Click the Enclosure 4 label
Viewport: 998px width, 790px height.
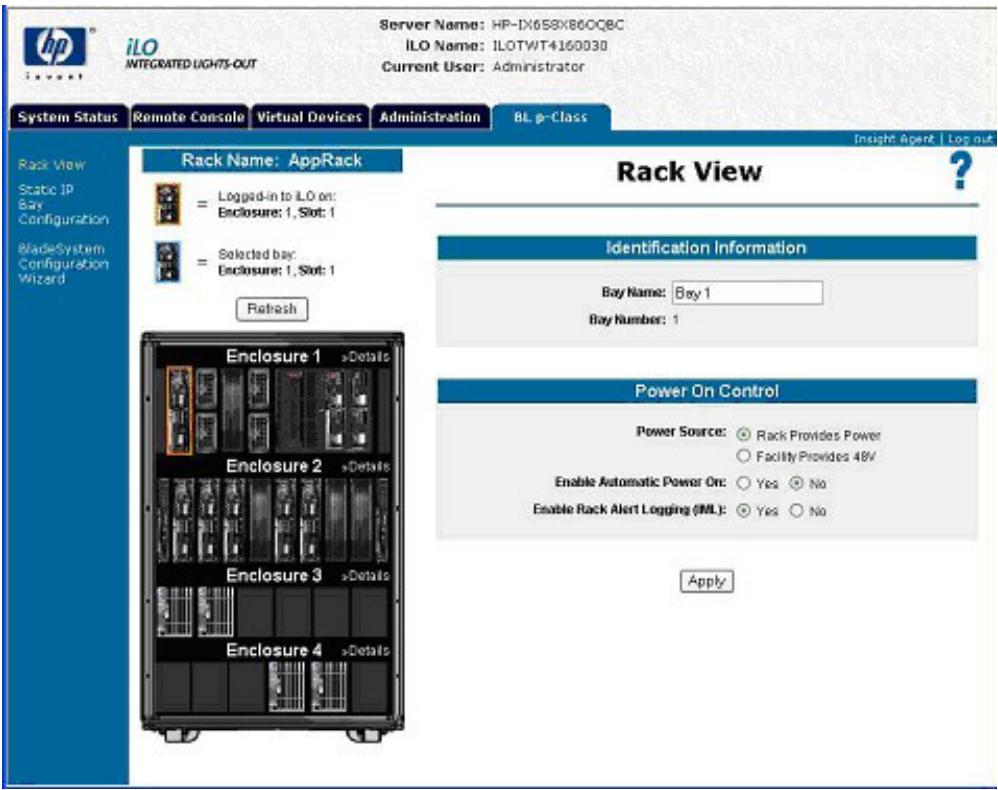click(x=274, y=650)
